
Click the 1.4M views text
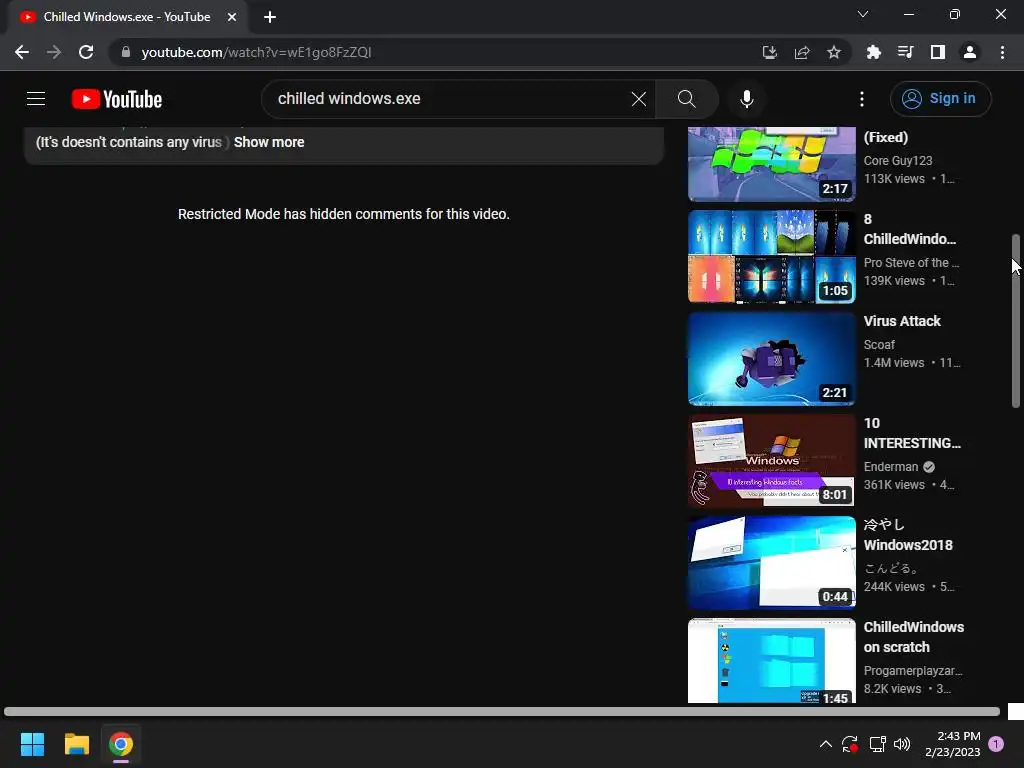893,363
